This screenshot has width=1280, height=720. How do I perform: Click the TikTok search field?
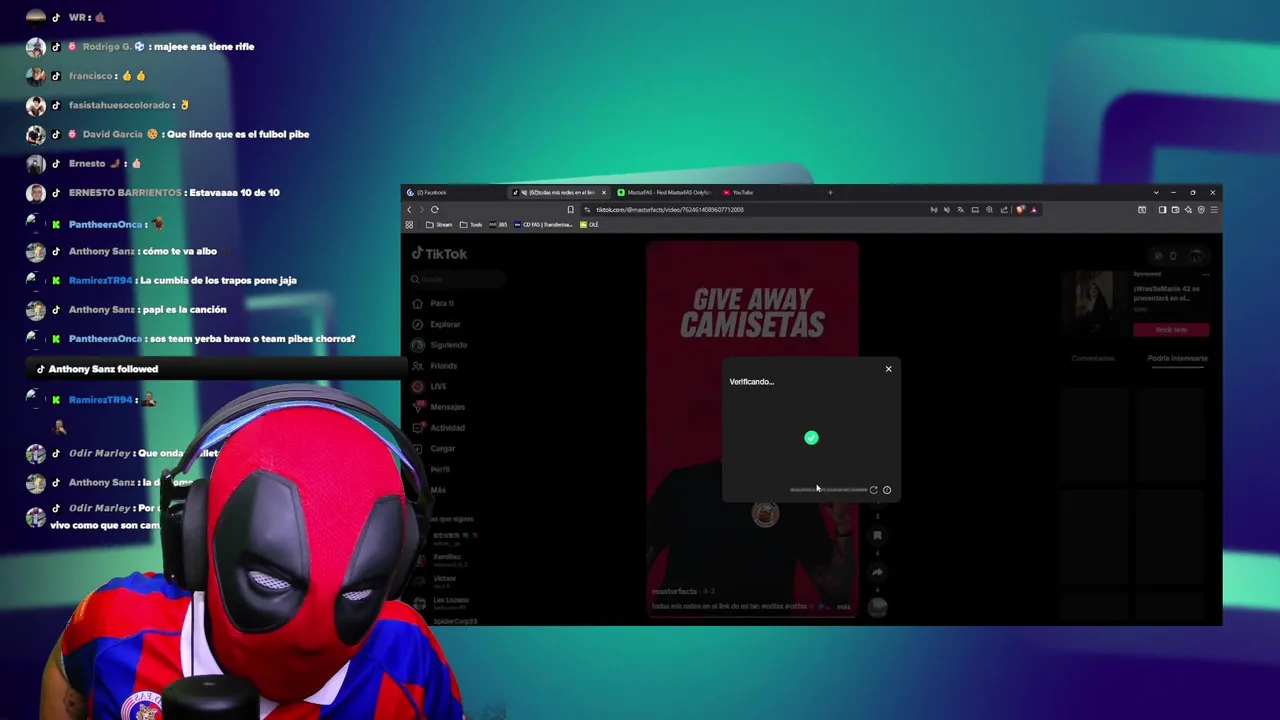pos(458,279)
